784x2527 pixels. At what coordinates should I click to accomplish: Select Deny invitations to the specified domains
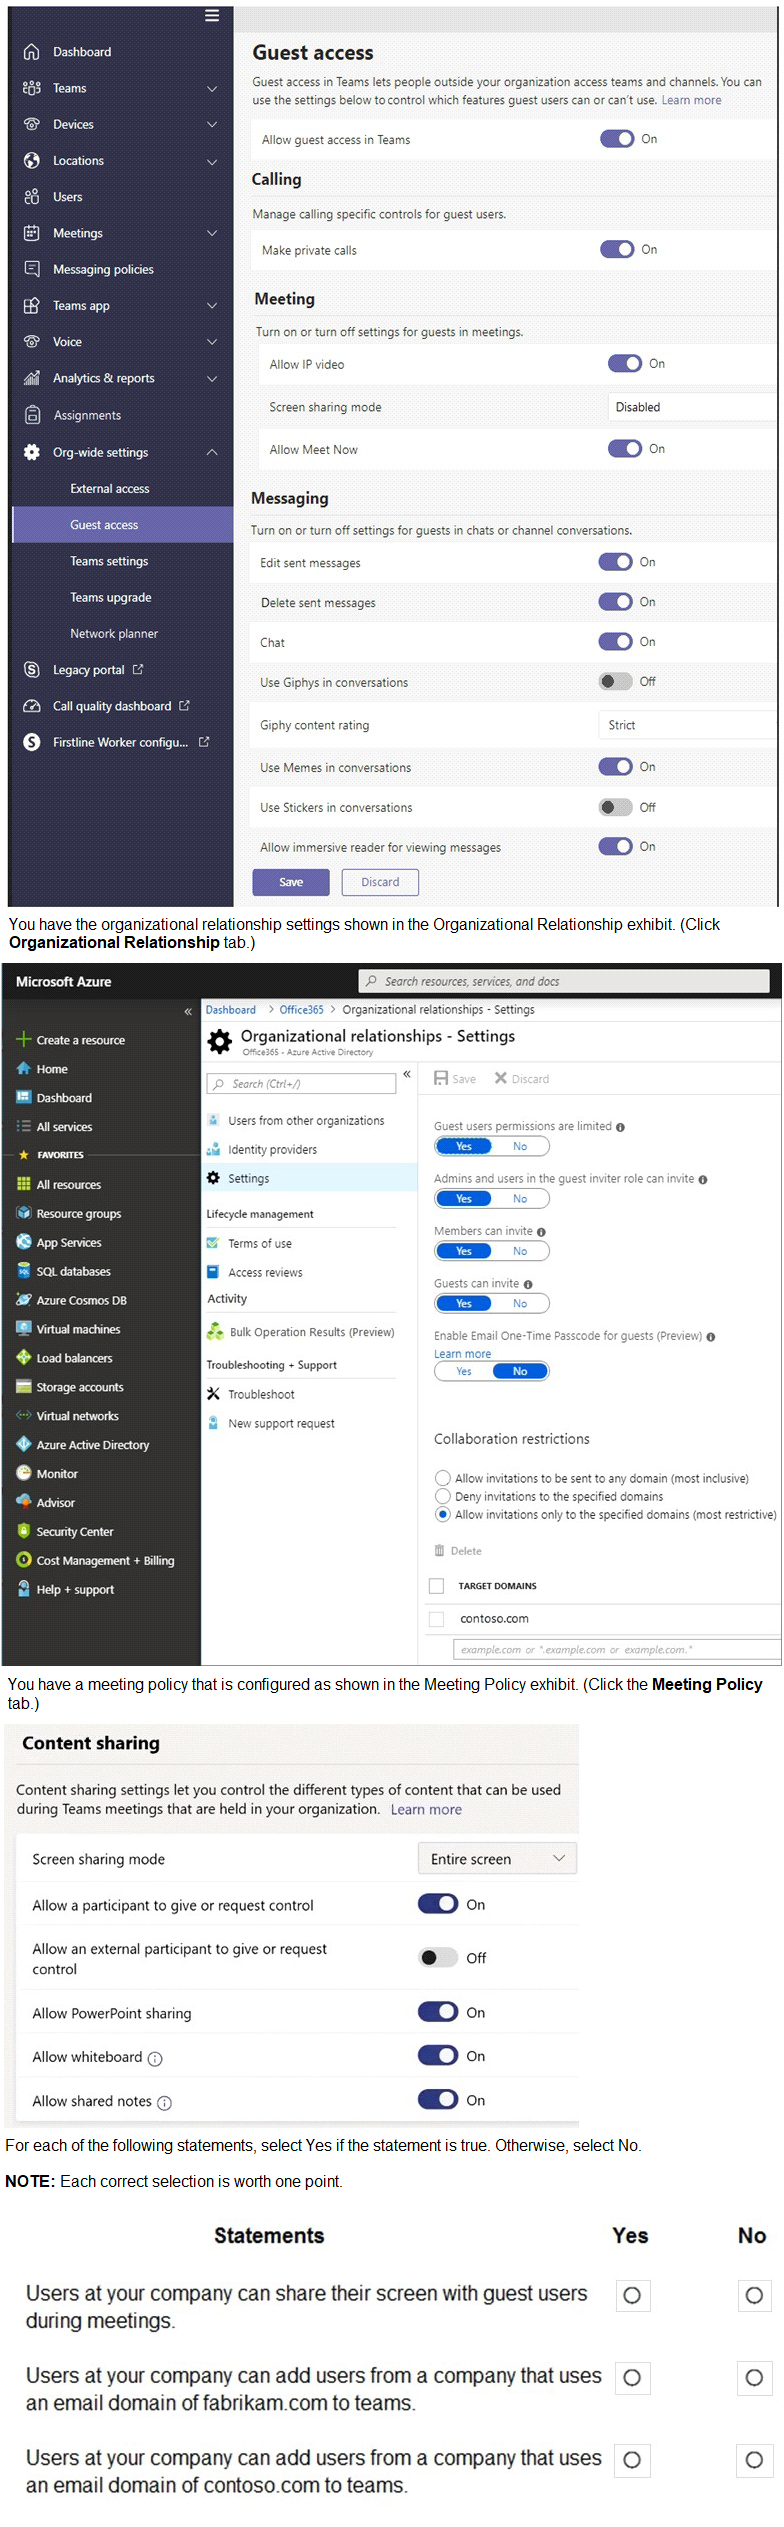coord(443,1496)
